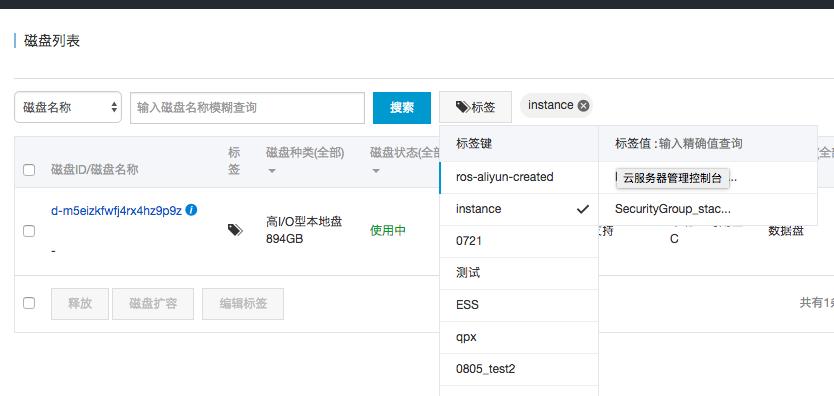The image size is (834, 396).
Task: Click the tag icon in the disk row
Action: 235,230
